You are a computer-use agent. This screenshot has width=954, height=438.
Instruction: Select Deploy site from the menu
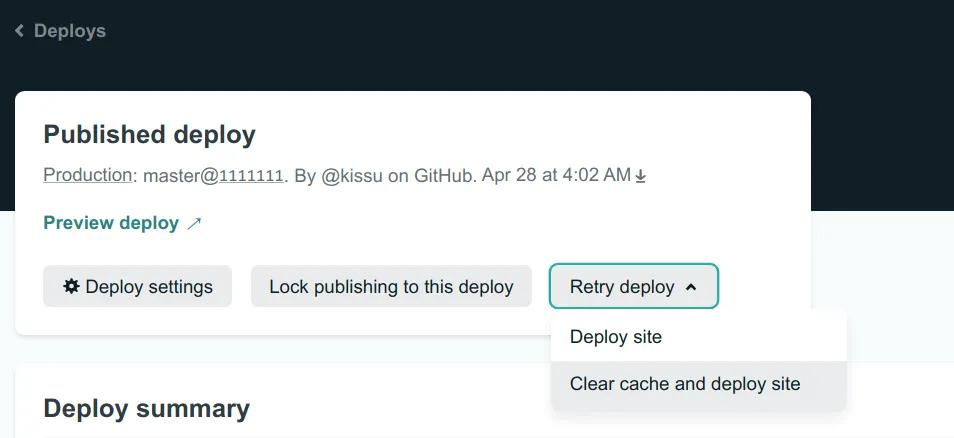[616, 337]
